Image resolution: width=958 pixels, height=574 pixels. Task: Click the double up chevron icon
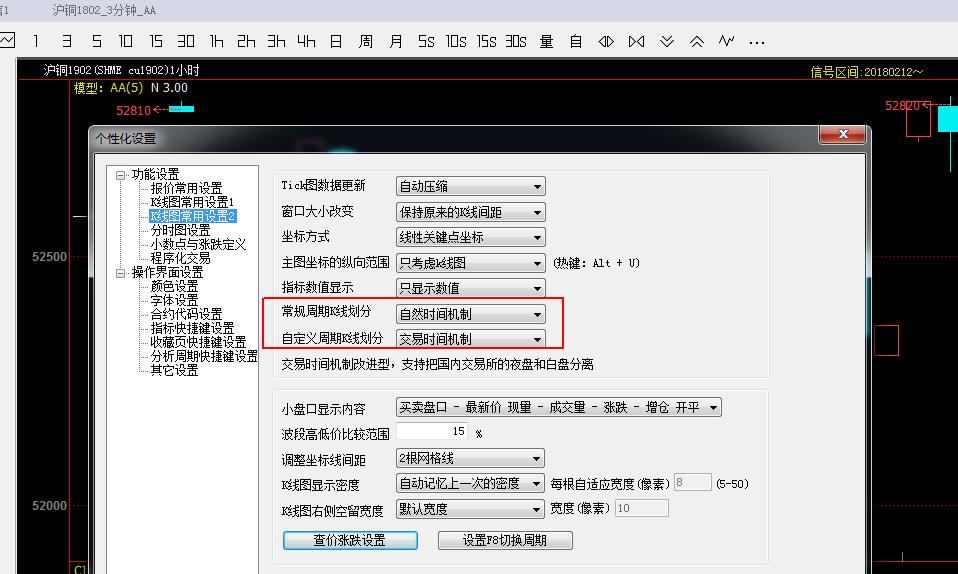(697, 41)
